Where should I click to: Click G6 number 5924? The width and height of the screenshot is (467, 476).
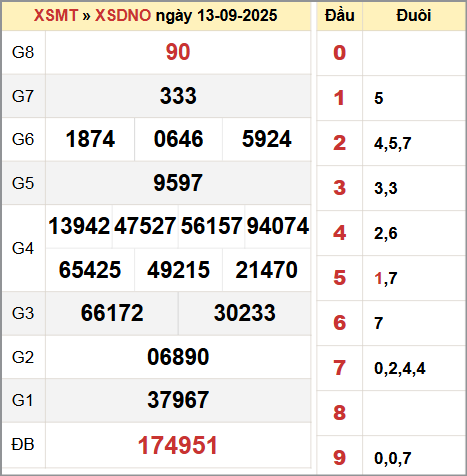267,139
